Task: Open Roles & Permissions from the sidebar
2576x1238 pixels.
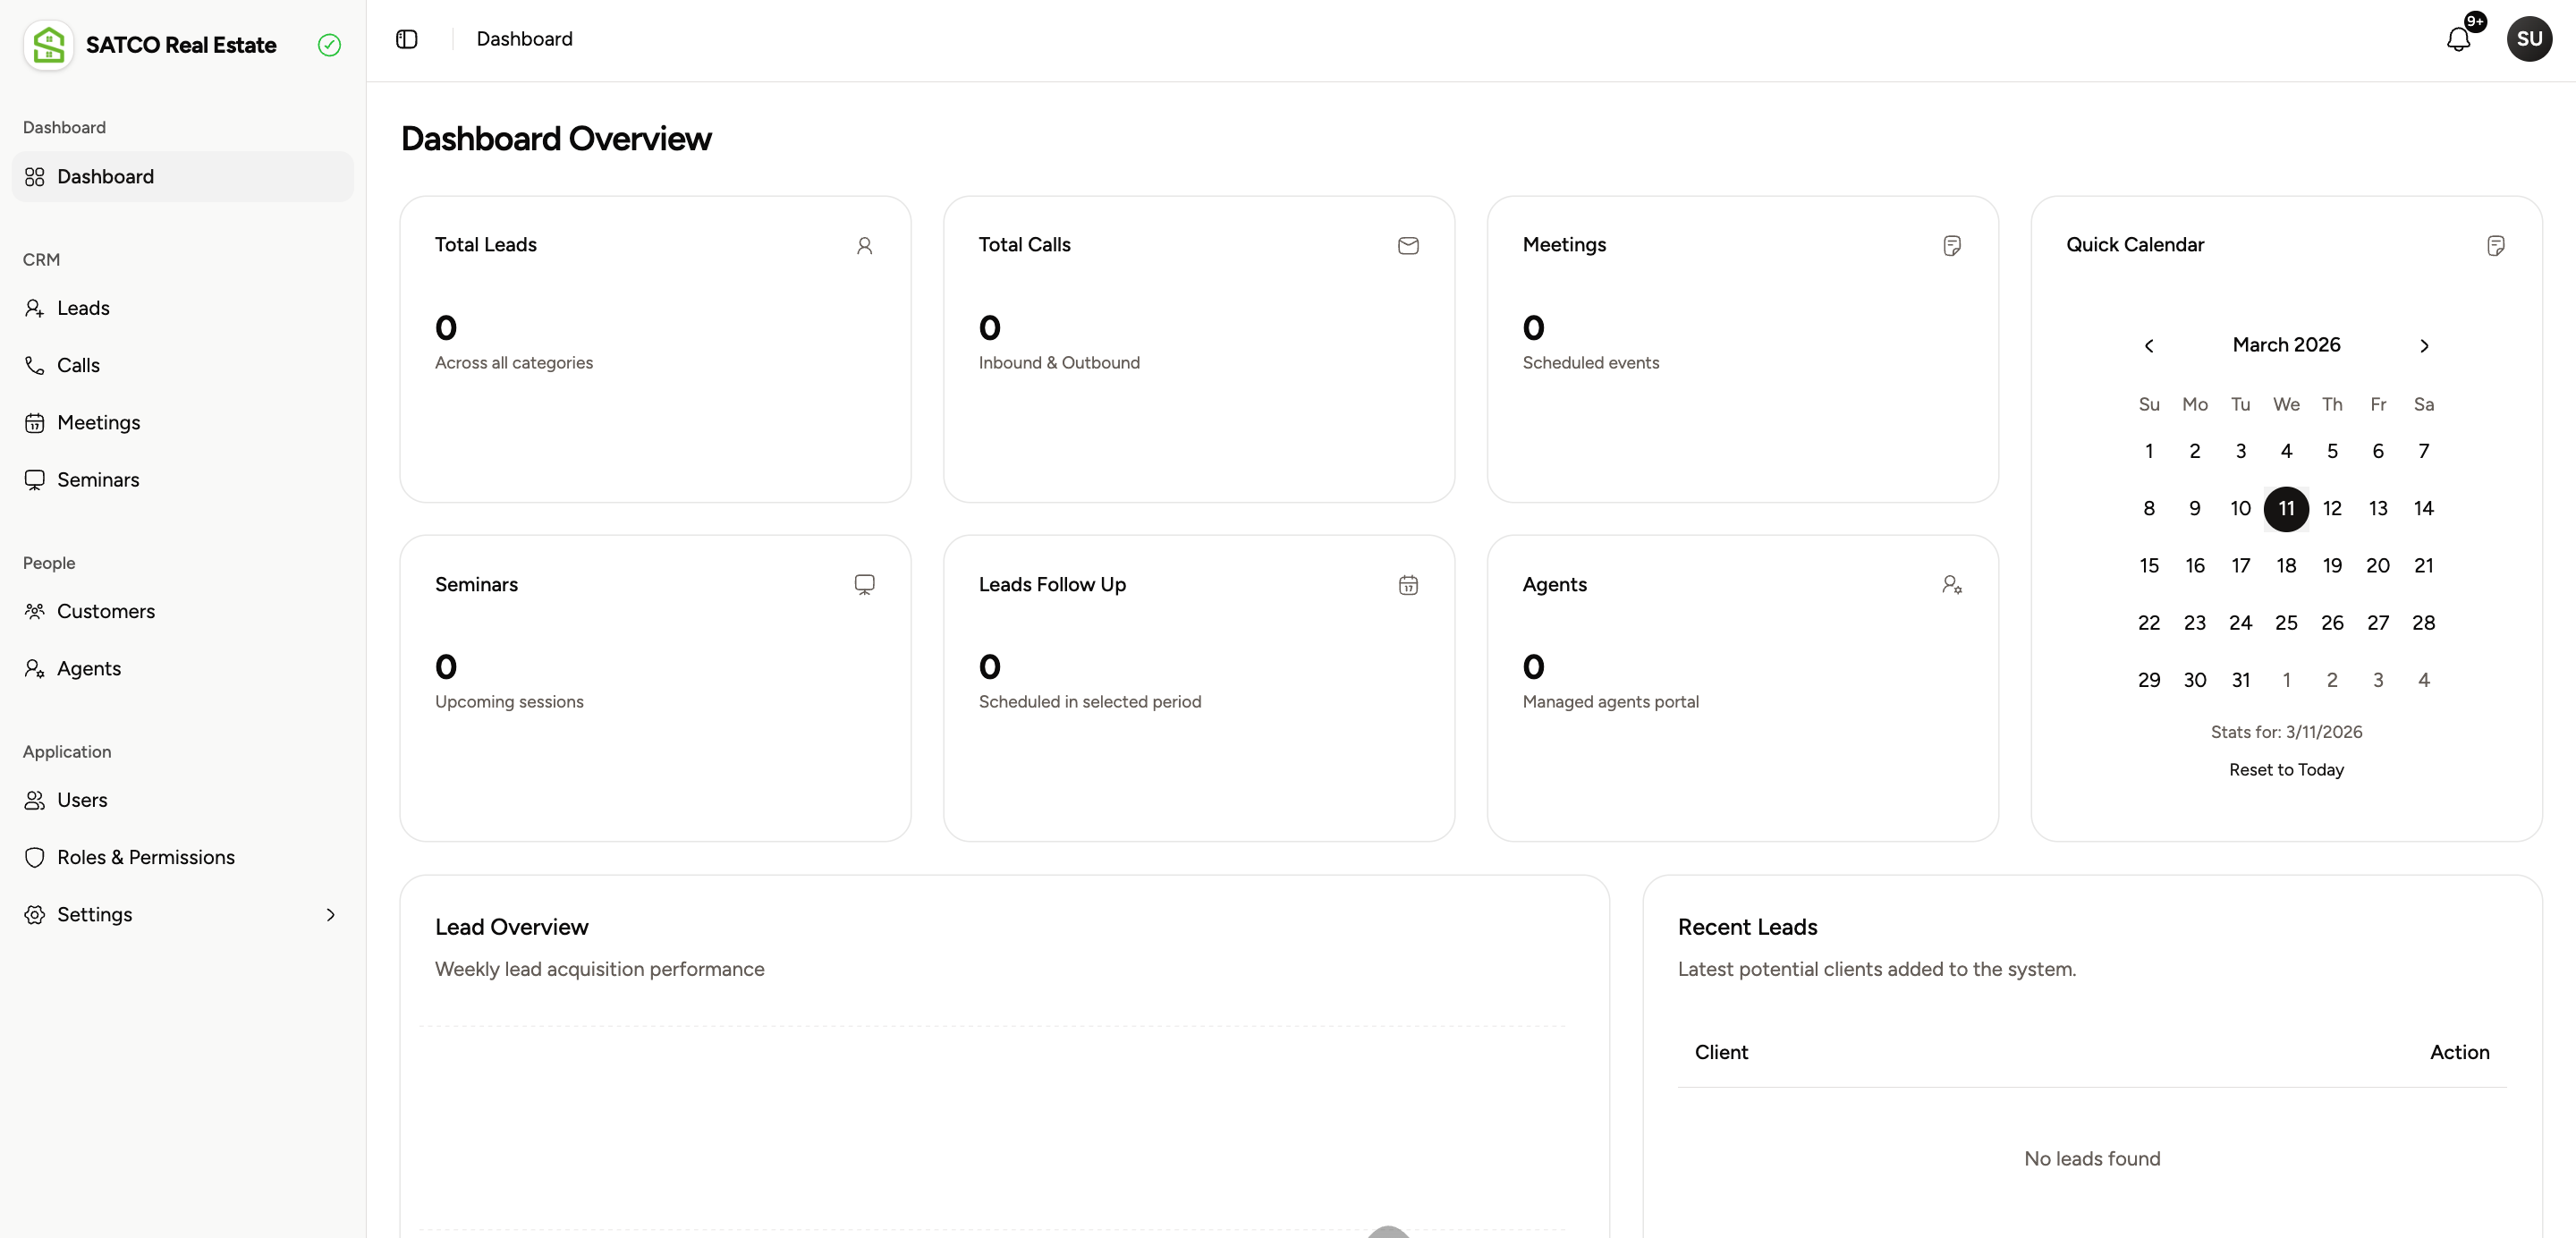Action: coord(145,857)
